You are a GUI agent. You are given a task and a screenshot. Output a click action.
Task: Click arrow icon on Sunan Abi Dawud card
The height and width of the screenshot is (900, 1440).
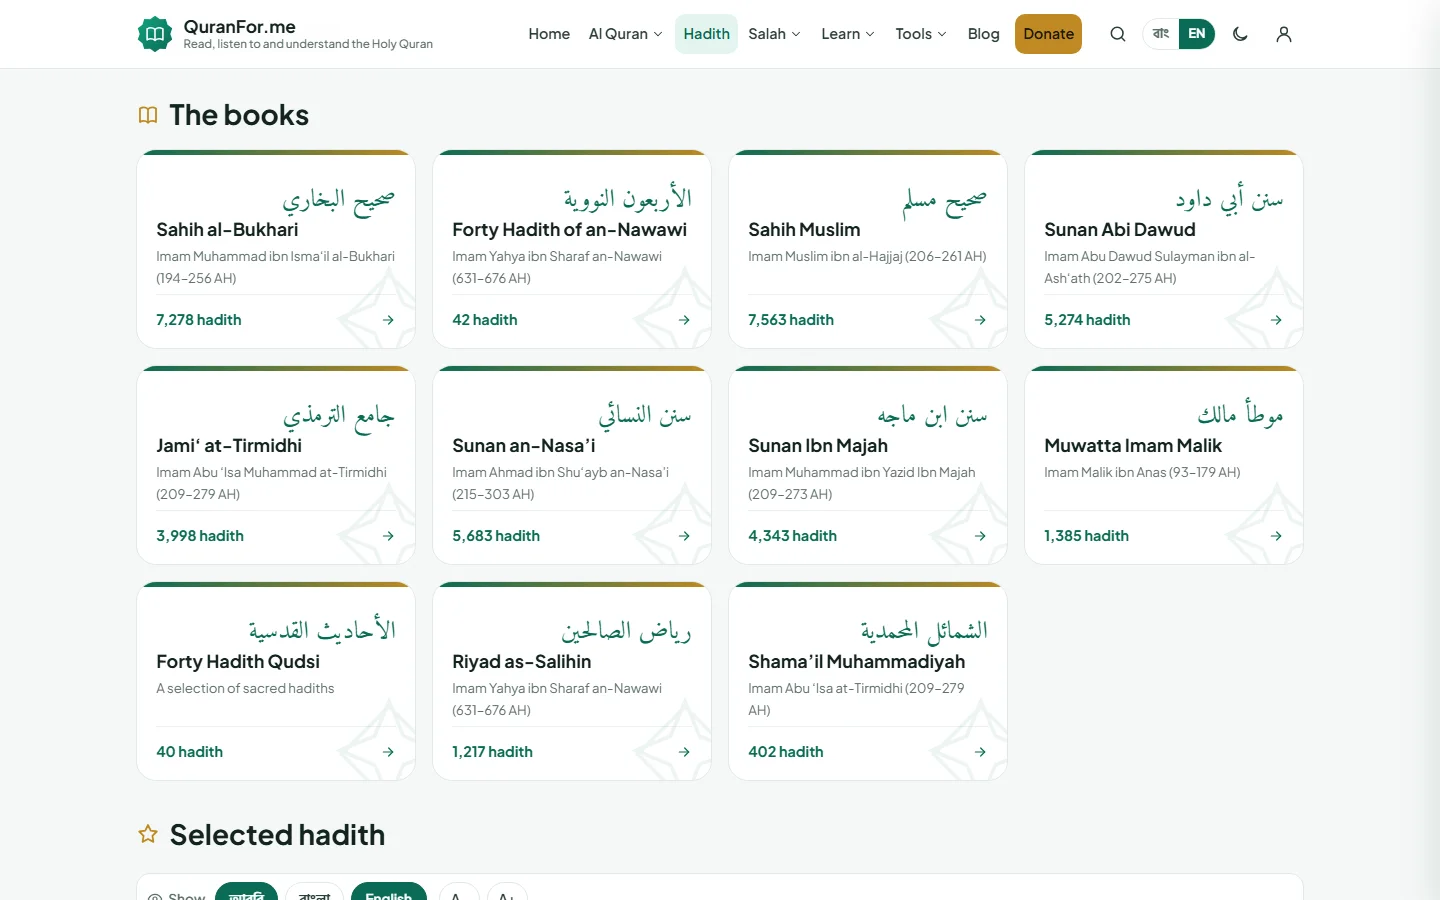1276,320
